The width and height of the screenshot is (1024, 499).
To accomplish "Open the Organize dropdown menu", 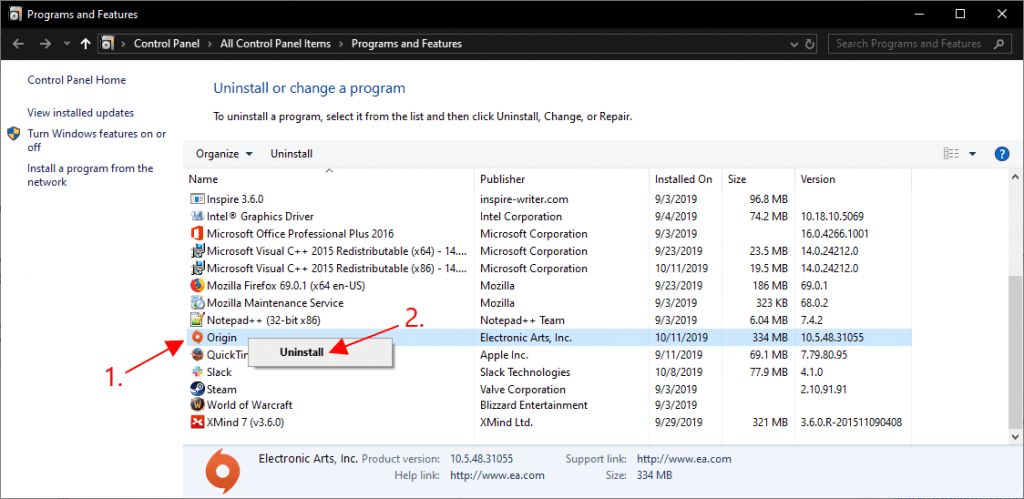I will coord(224,154).
